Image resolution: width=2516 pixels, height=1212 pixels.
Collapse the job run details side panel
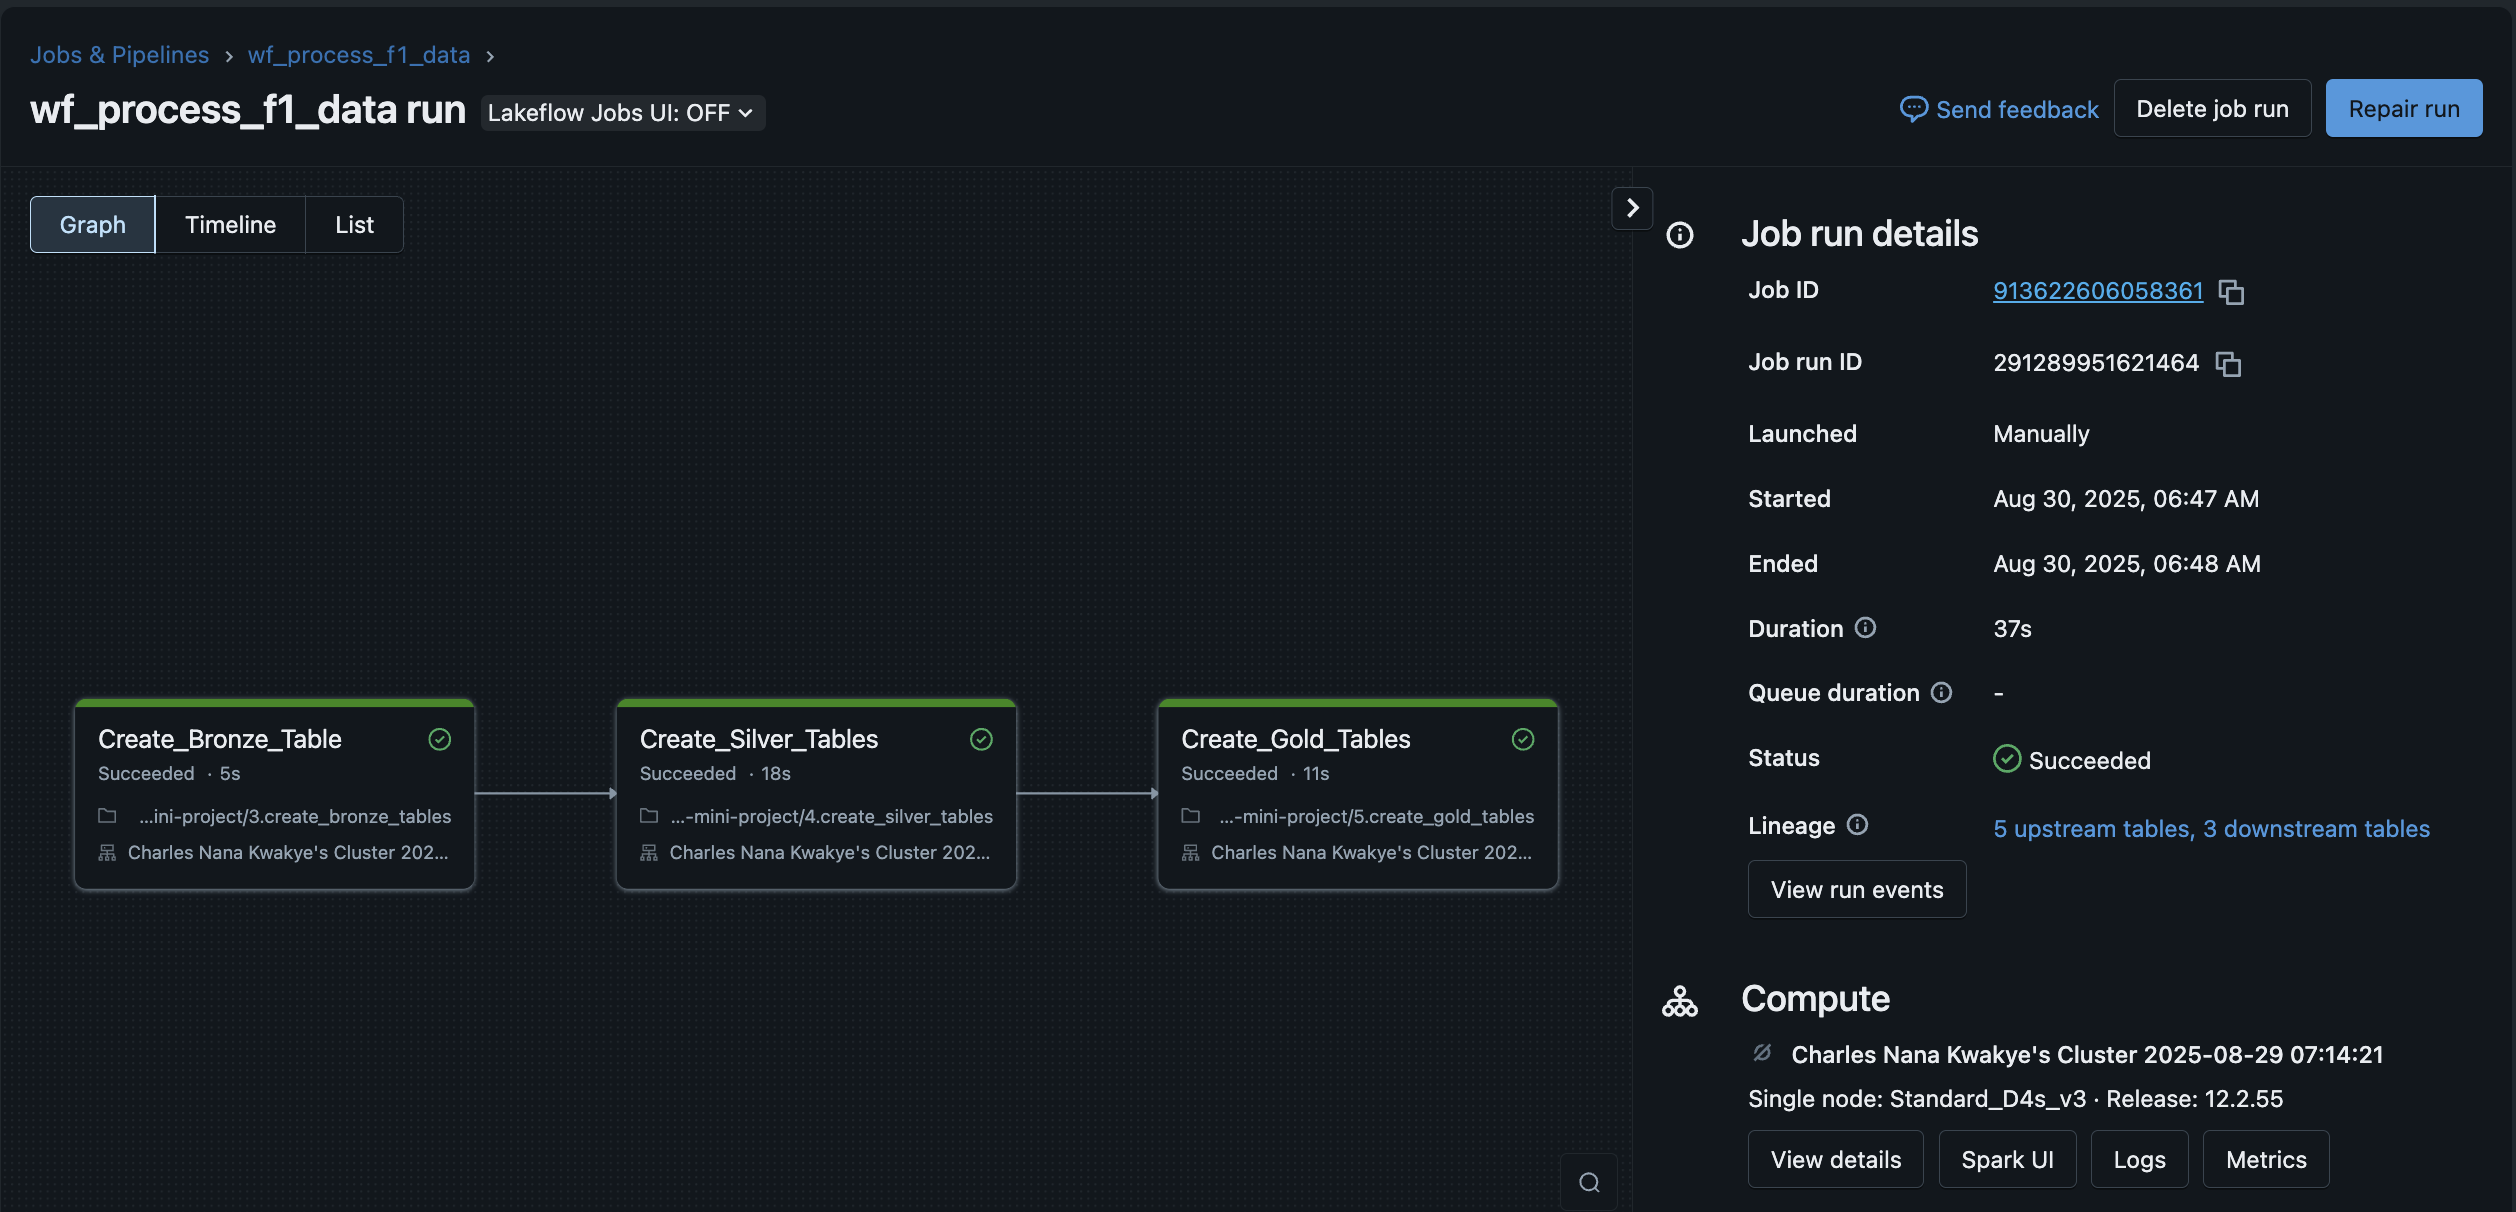pos(1632,208)
